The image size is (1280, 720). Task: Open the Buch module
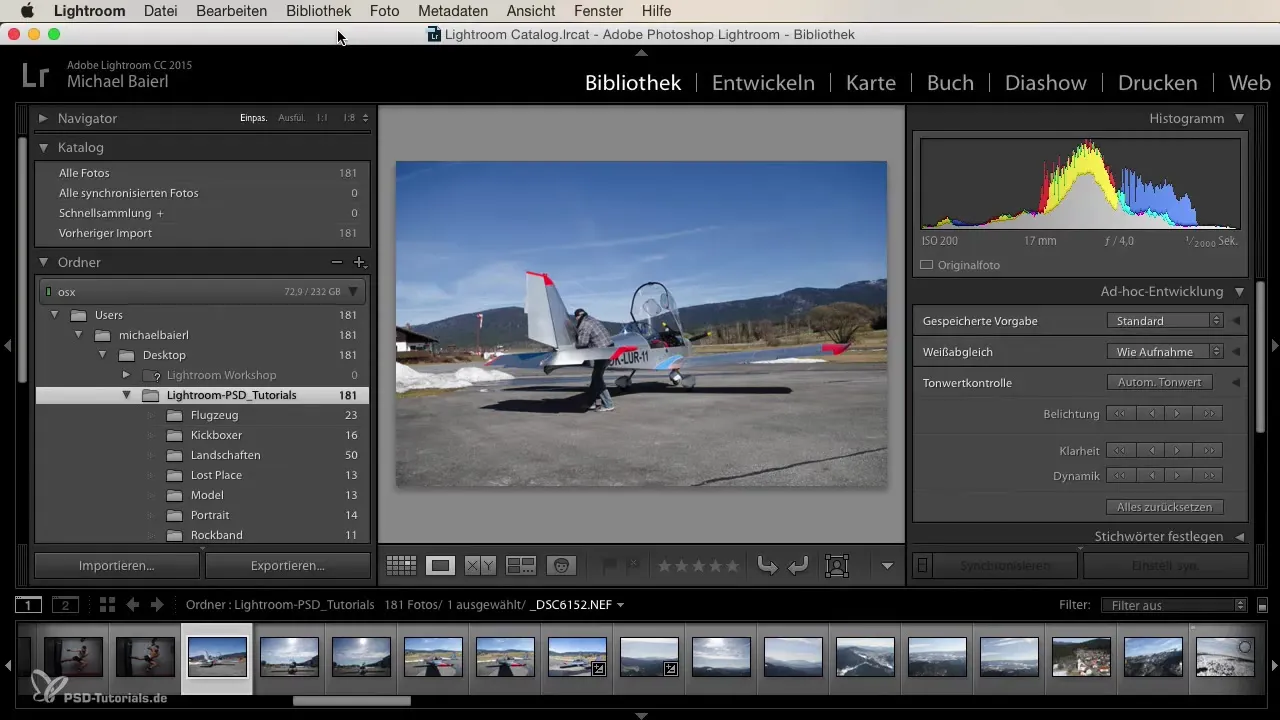[x=950, y=83]
